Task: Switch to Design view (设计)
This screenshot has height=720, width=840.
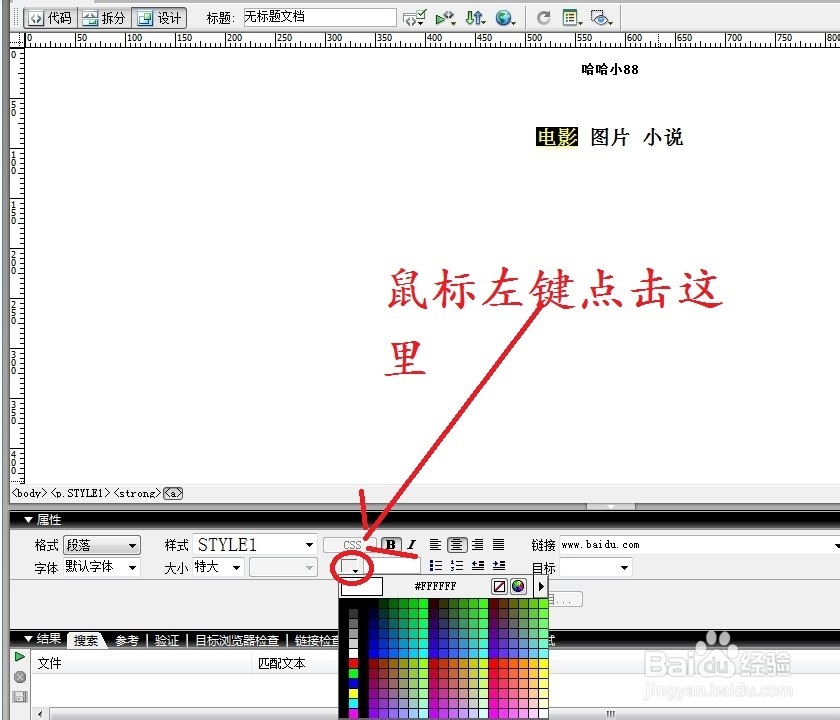Action: tap(159, 18)
